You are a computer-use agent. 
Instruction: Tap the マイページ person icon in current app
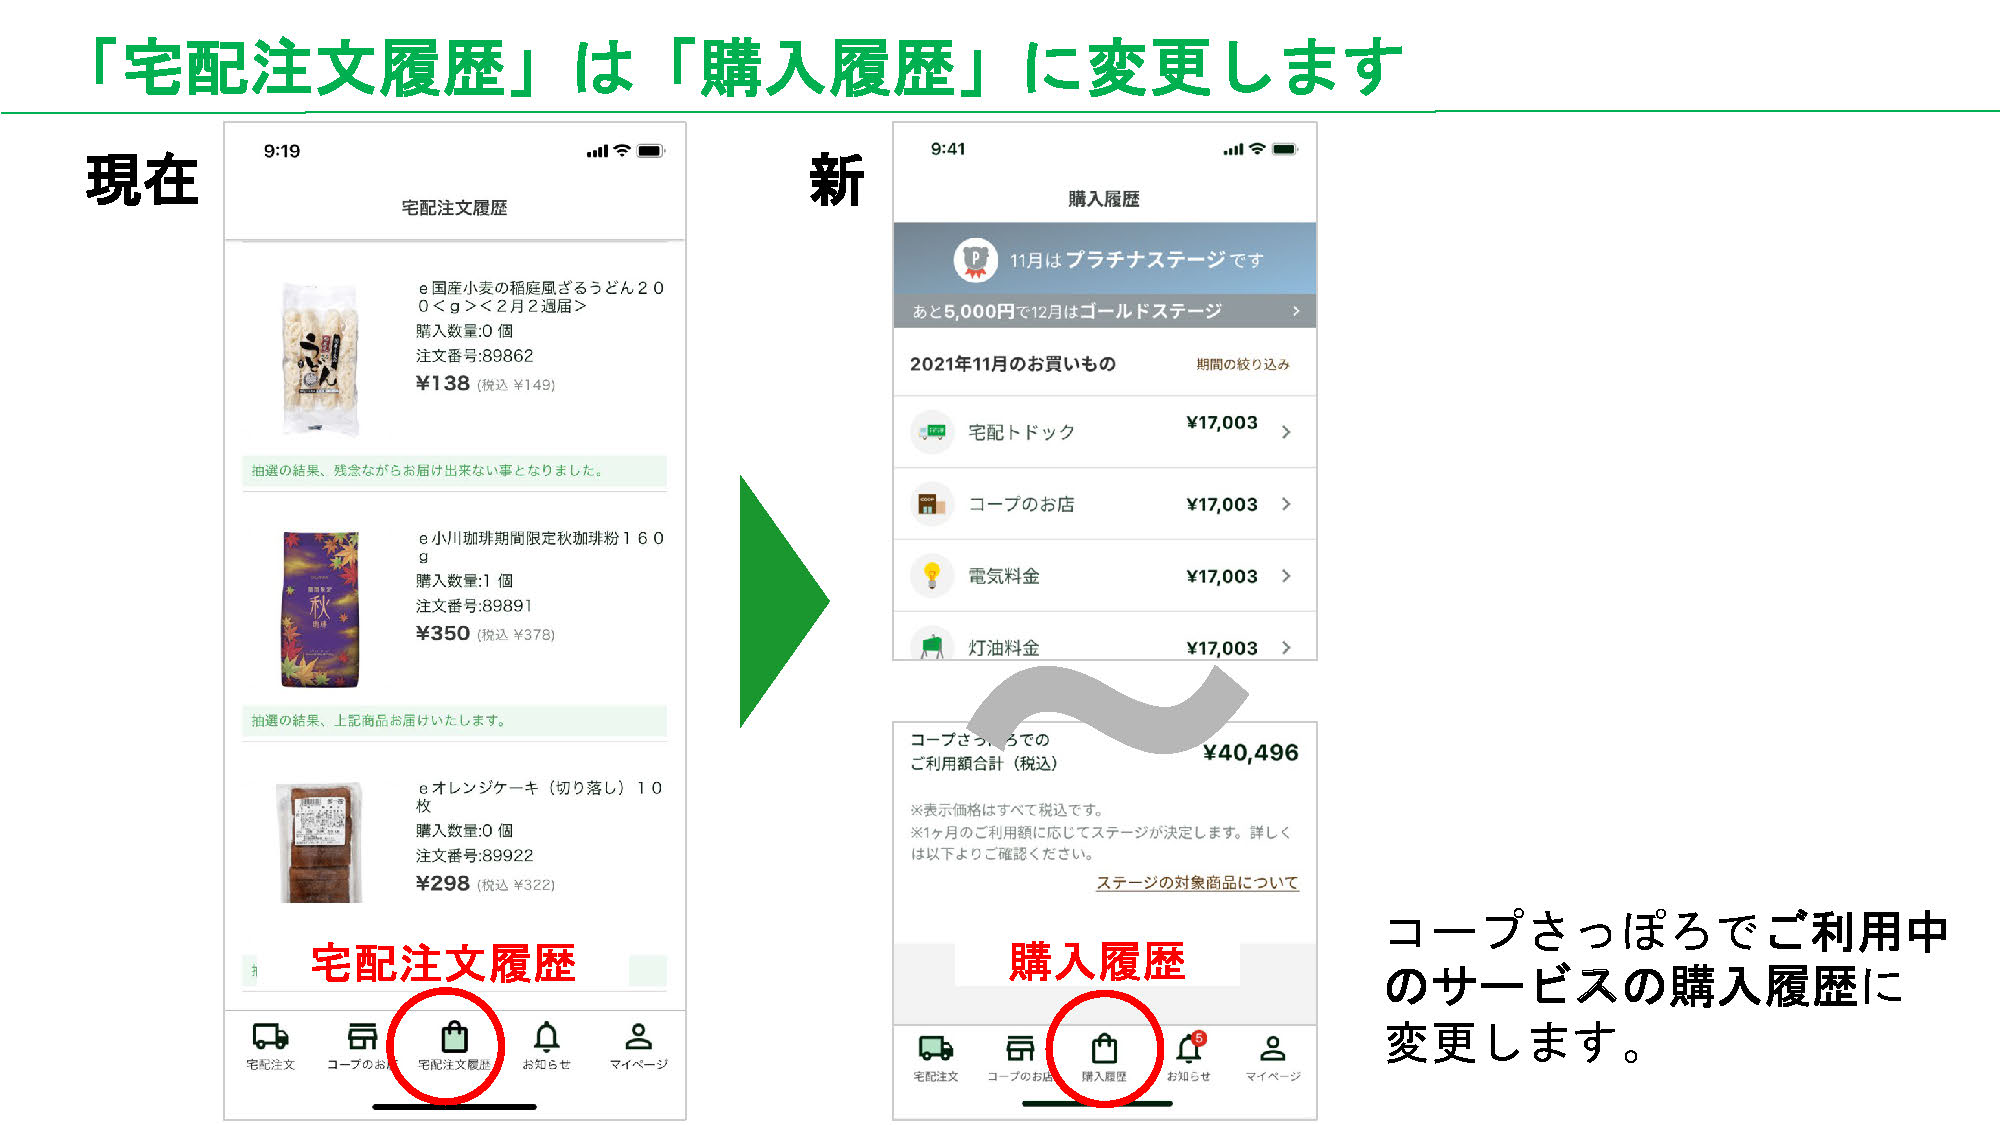point(639,1037)
